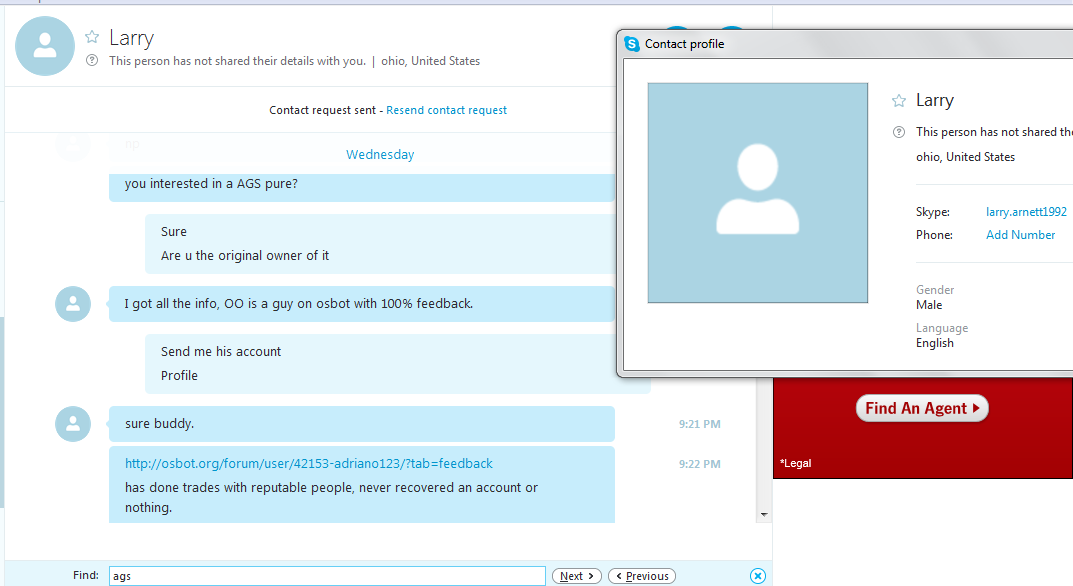Click the 'sure buddy.' message bubble
This screenshot has width=1073, height=586.
(x=361, y=424)
